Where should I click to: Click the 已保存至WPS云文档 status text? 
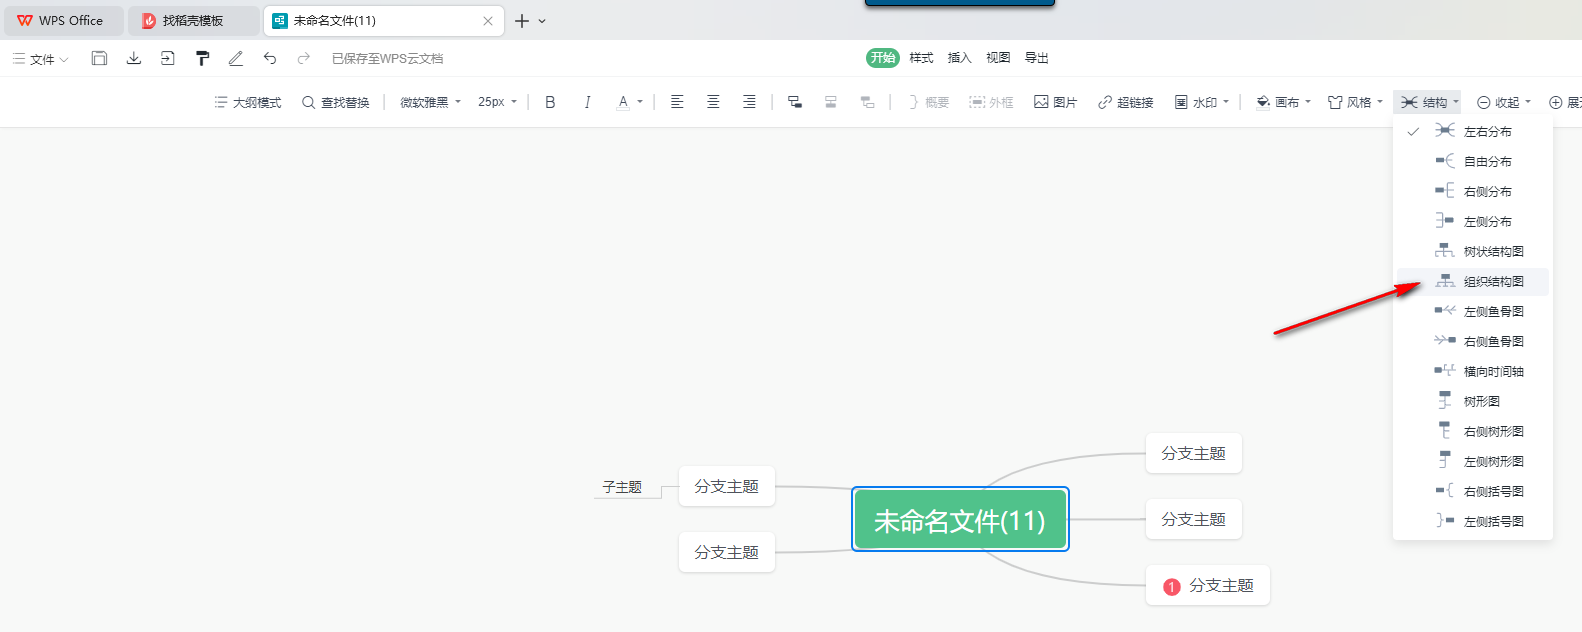coord(387,59)
